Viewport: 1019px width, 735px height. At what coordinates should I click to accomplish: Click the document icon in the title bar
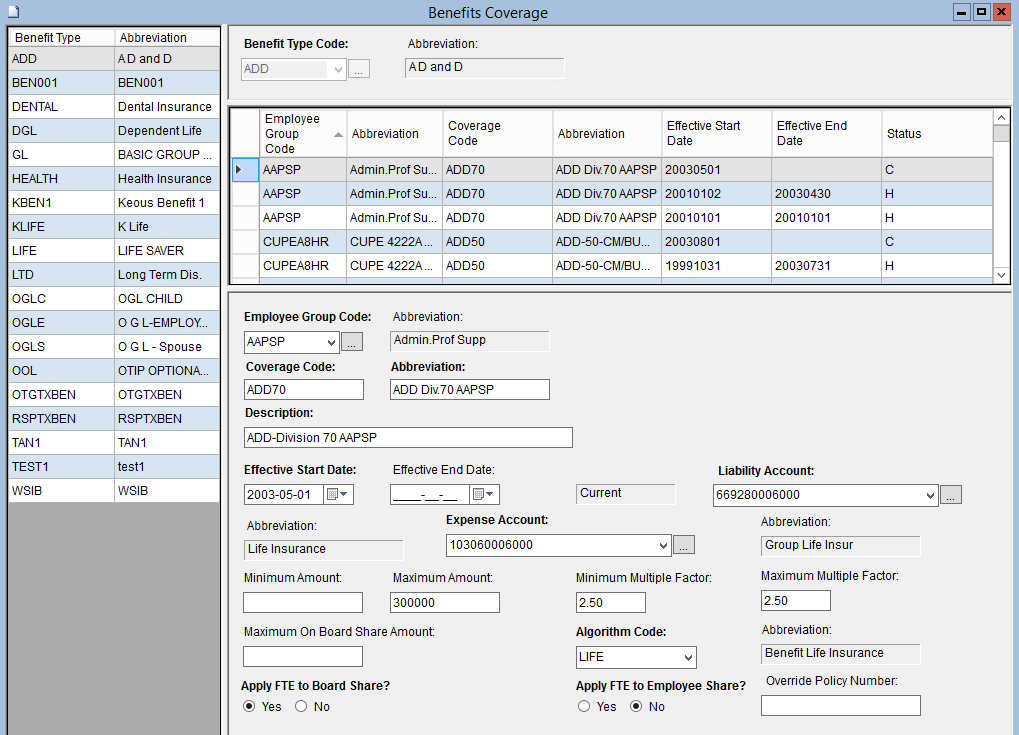pos(14,12)
